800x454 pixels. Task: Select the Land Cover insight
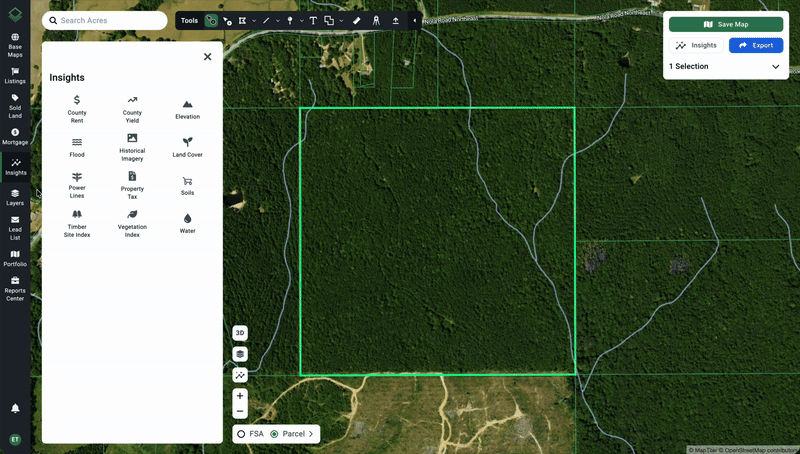pyautogui.click(x=187, y=147)
